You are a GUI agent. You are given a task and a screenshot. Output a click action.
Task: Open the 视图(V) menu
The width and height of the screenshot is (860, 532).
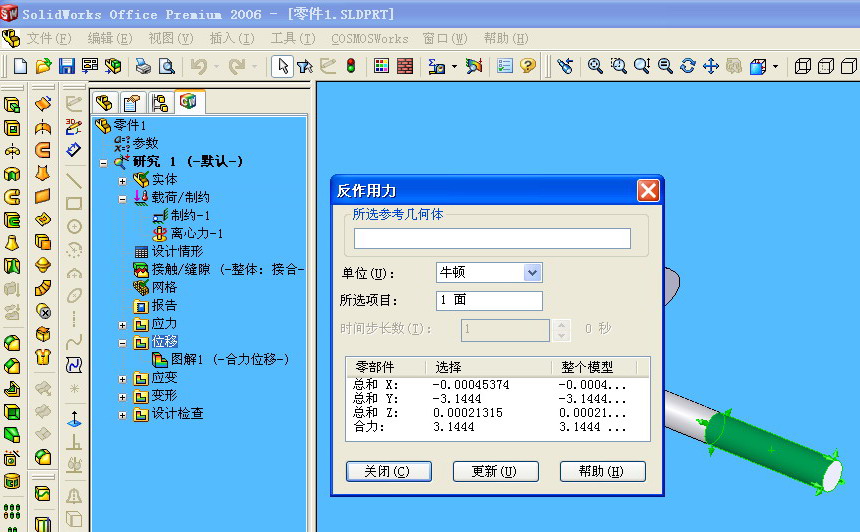click(x=171, y=38)
